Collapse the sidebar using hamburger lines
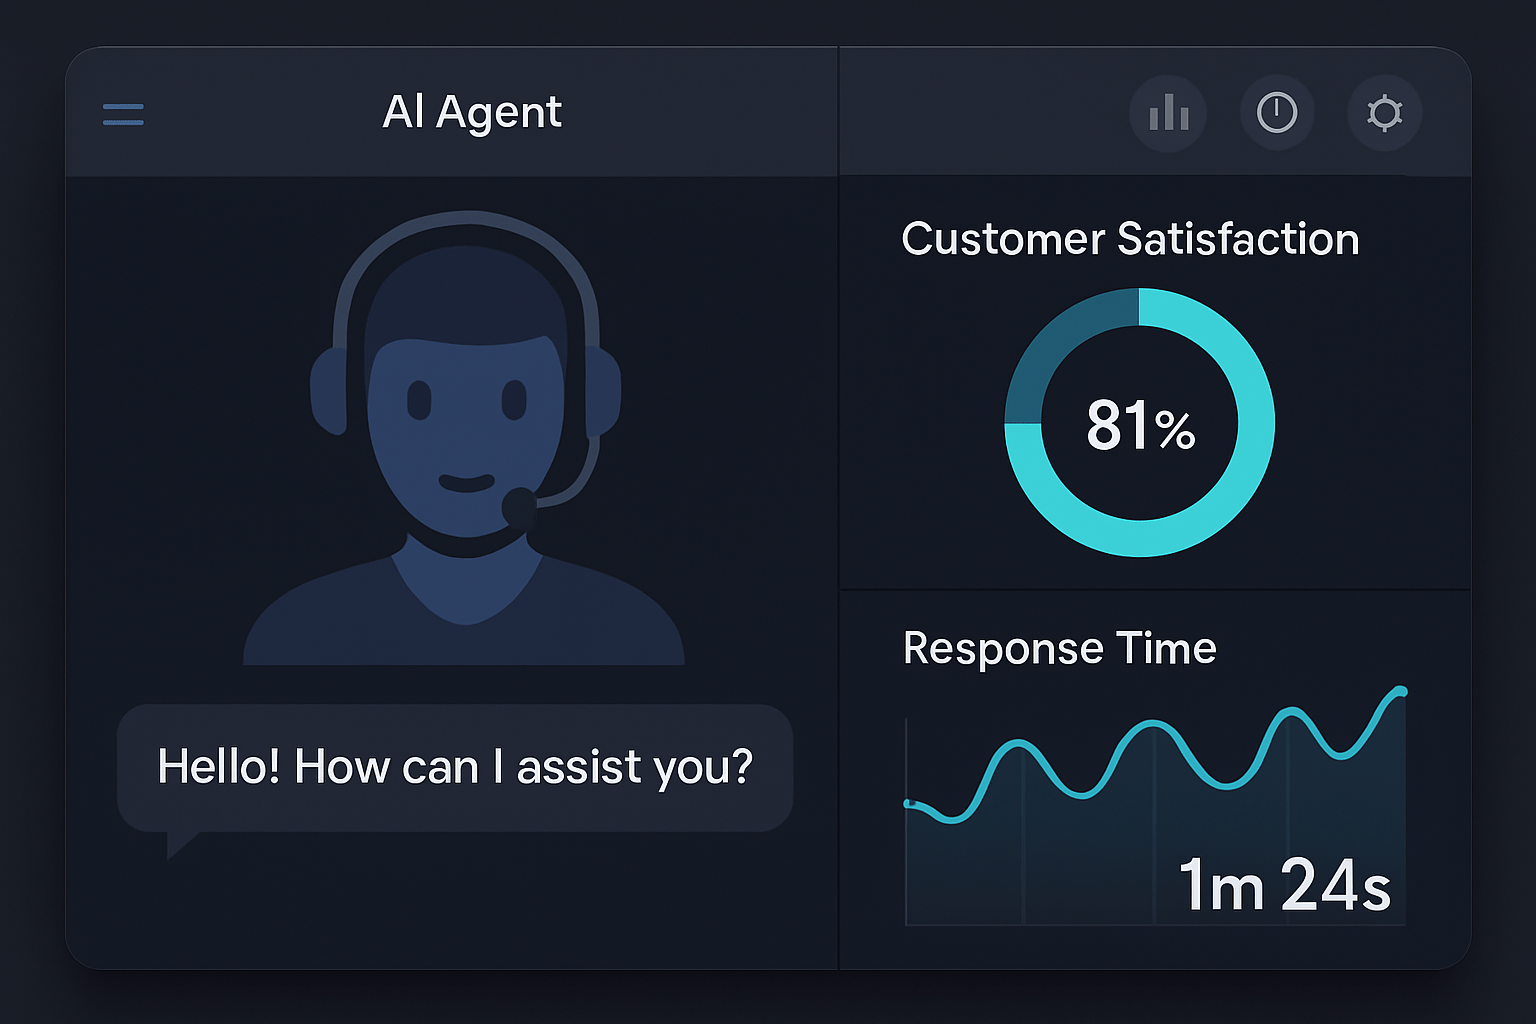Viewport: 1536px width, 1024px height. point(122,113)
